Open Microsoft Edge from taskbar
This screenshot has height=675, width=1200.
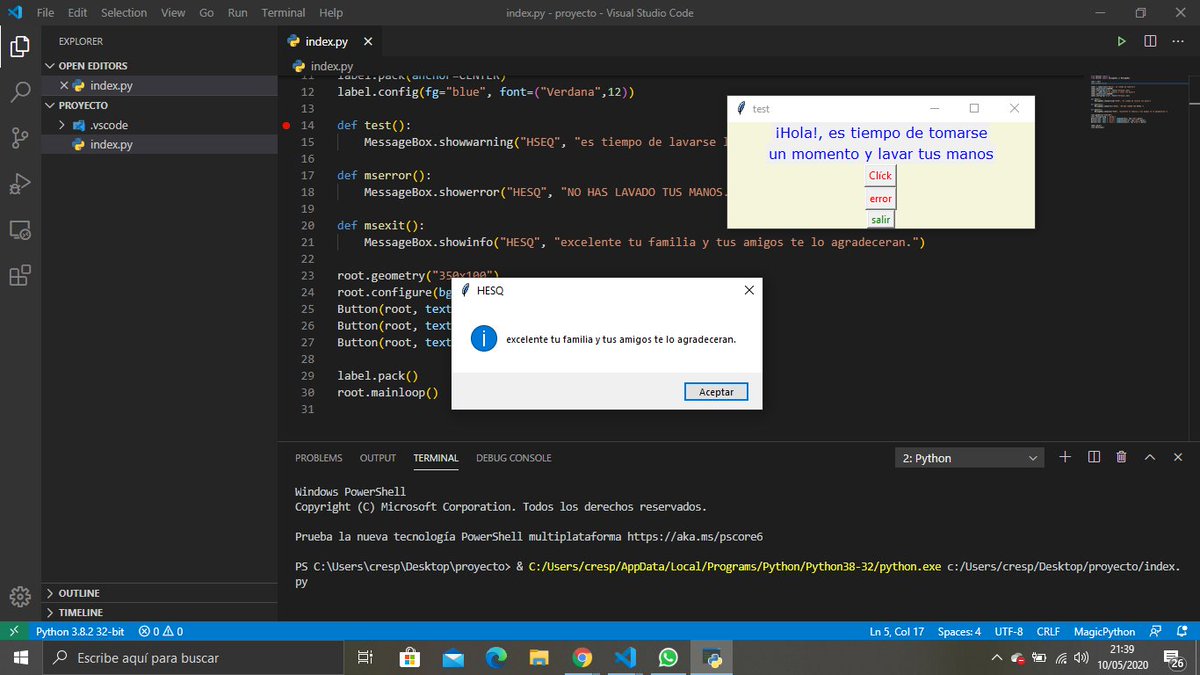496,658
